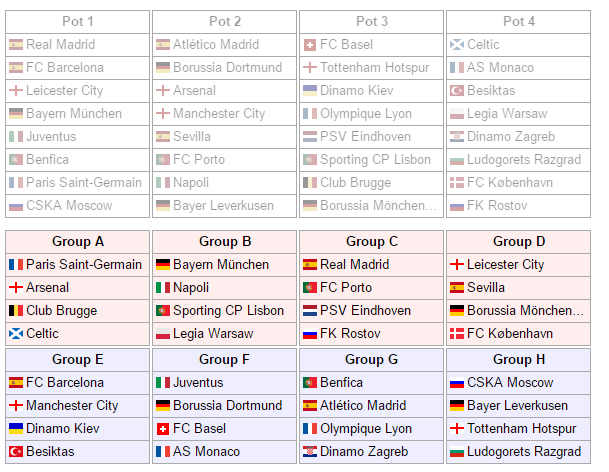Click the Ukrainian flag beside Dinamo Kiev in Group E

click(x=16, y=429)
